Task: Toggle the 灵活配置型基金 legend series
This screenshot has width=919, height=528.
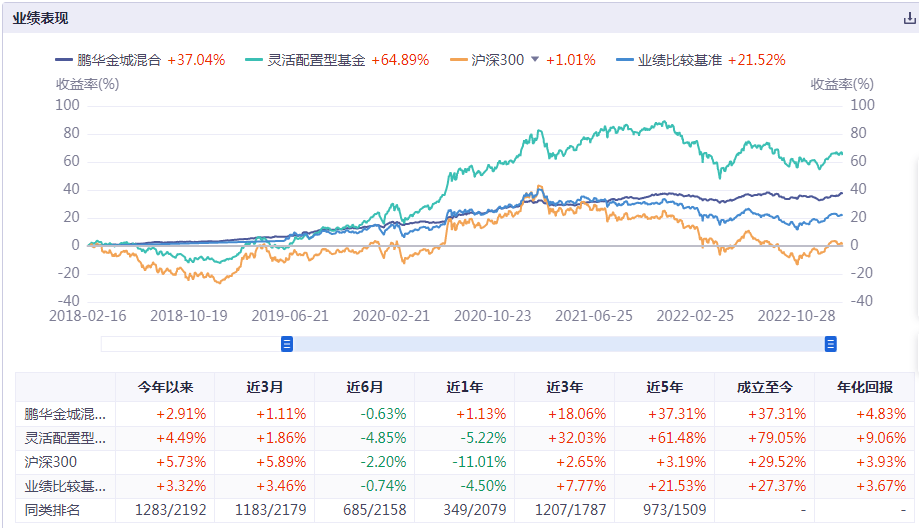Action: tap(317, 60)
